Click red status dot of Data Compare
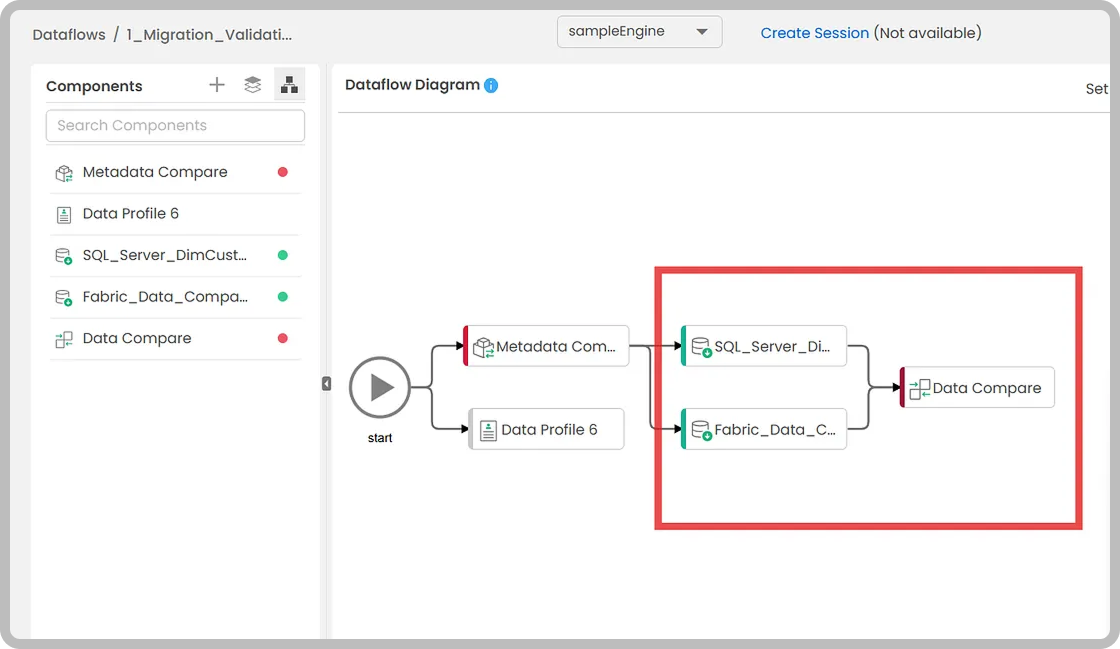This screenshot has width=1120, height=649. click(x=283, y=338)
